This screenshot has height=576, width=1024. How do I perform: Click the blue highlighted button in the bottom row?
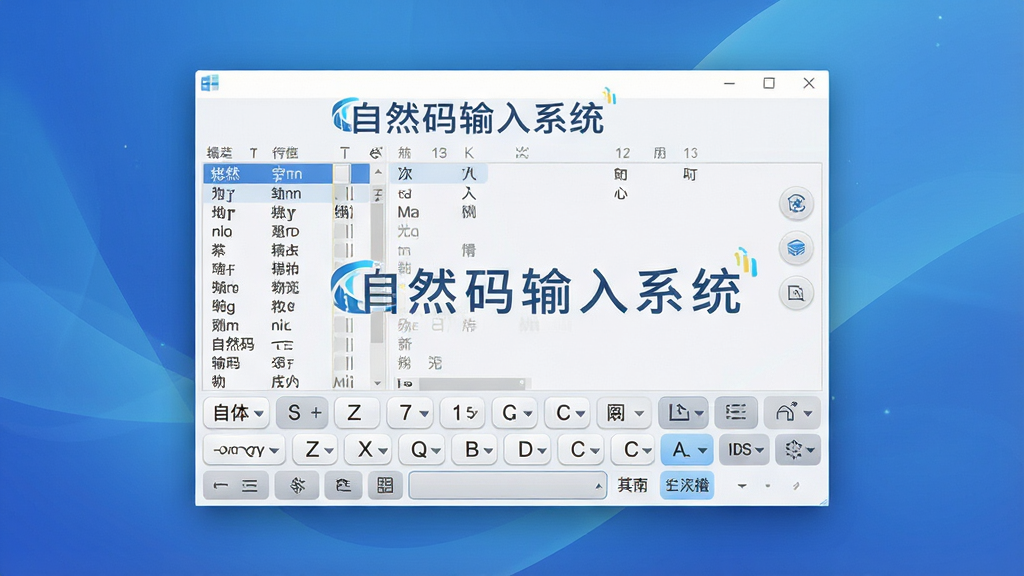[x=686, y=485]
